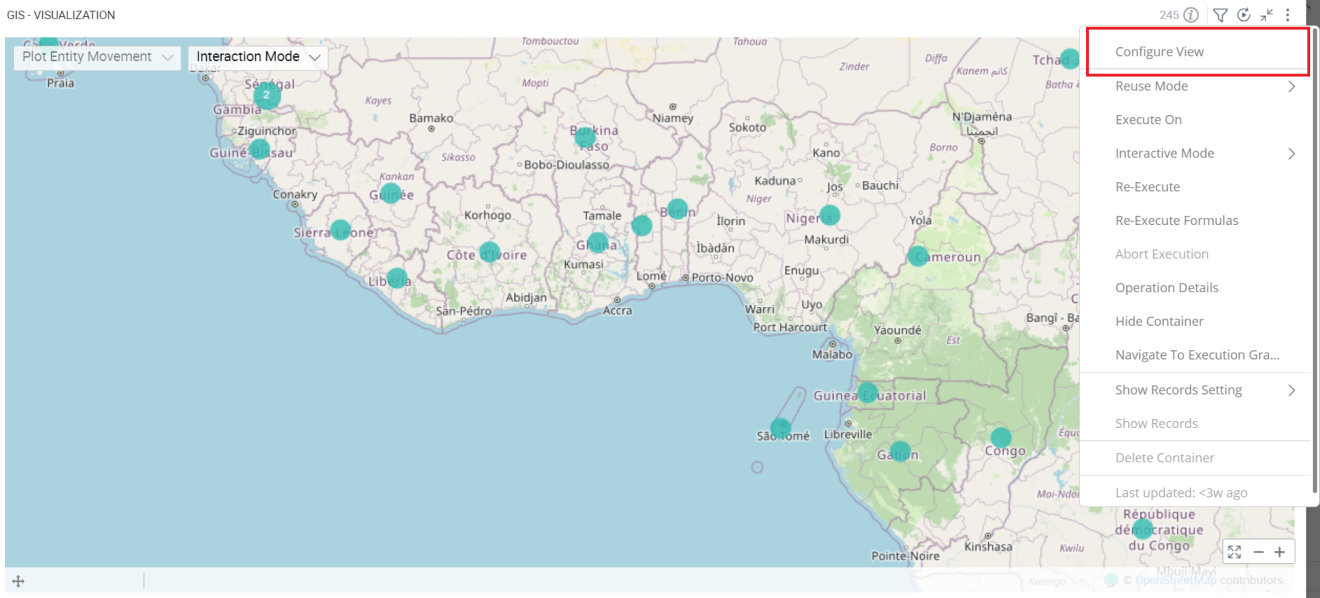This screenshot has height=598, width=1320.
Task: Expand the Show Records Setting submenu arrow
Action: tap(1292, 390)
